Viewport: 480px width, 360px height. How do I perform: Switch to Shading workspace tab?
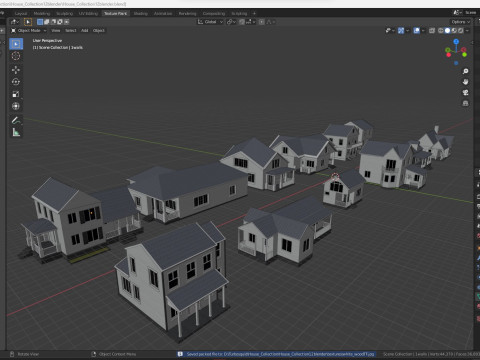pos(140,14)
